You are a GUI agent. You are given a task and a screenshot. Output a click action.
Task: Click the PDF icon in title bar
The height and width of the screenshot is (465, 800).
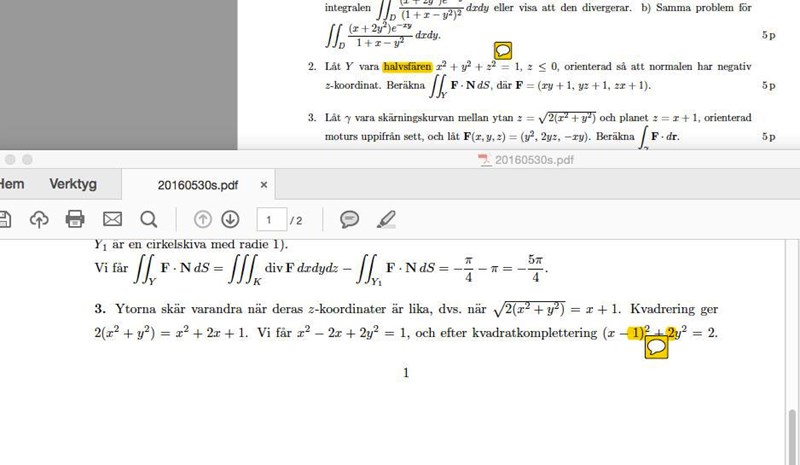click(x=486, y=159)
